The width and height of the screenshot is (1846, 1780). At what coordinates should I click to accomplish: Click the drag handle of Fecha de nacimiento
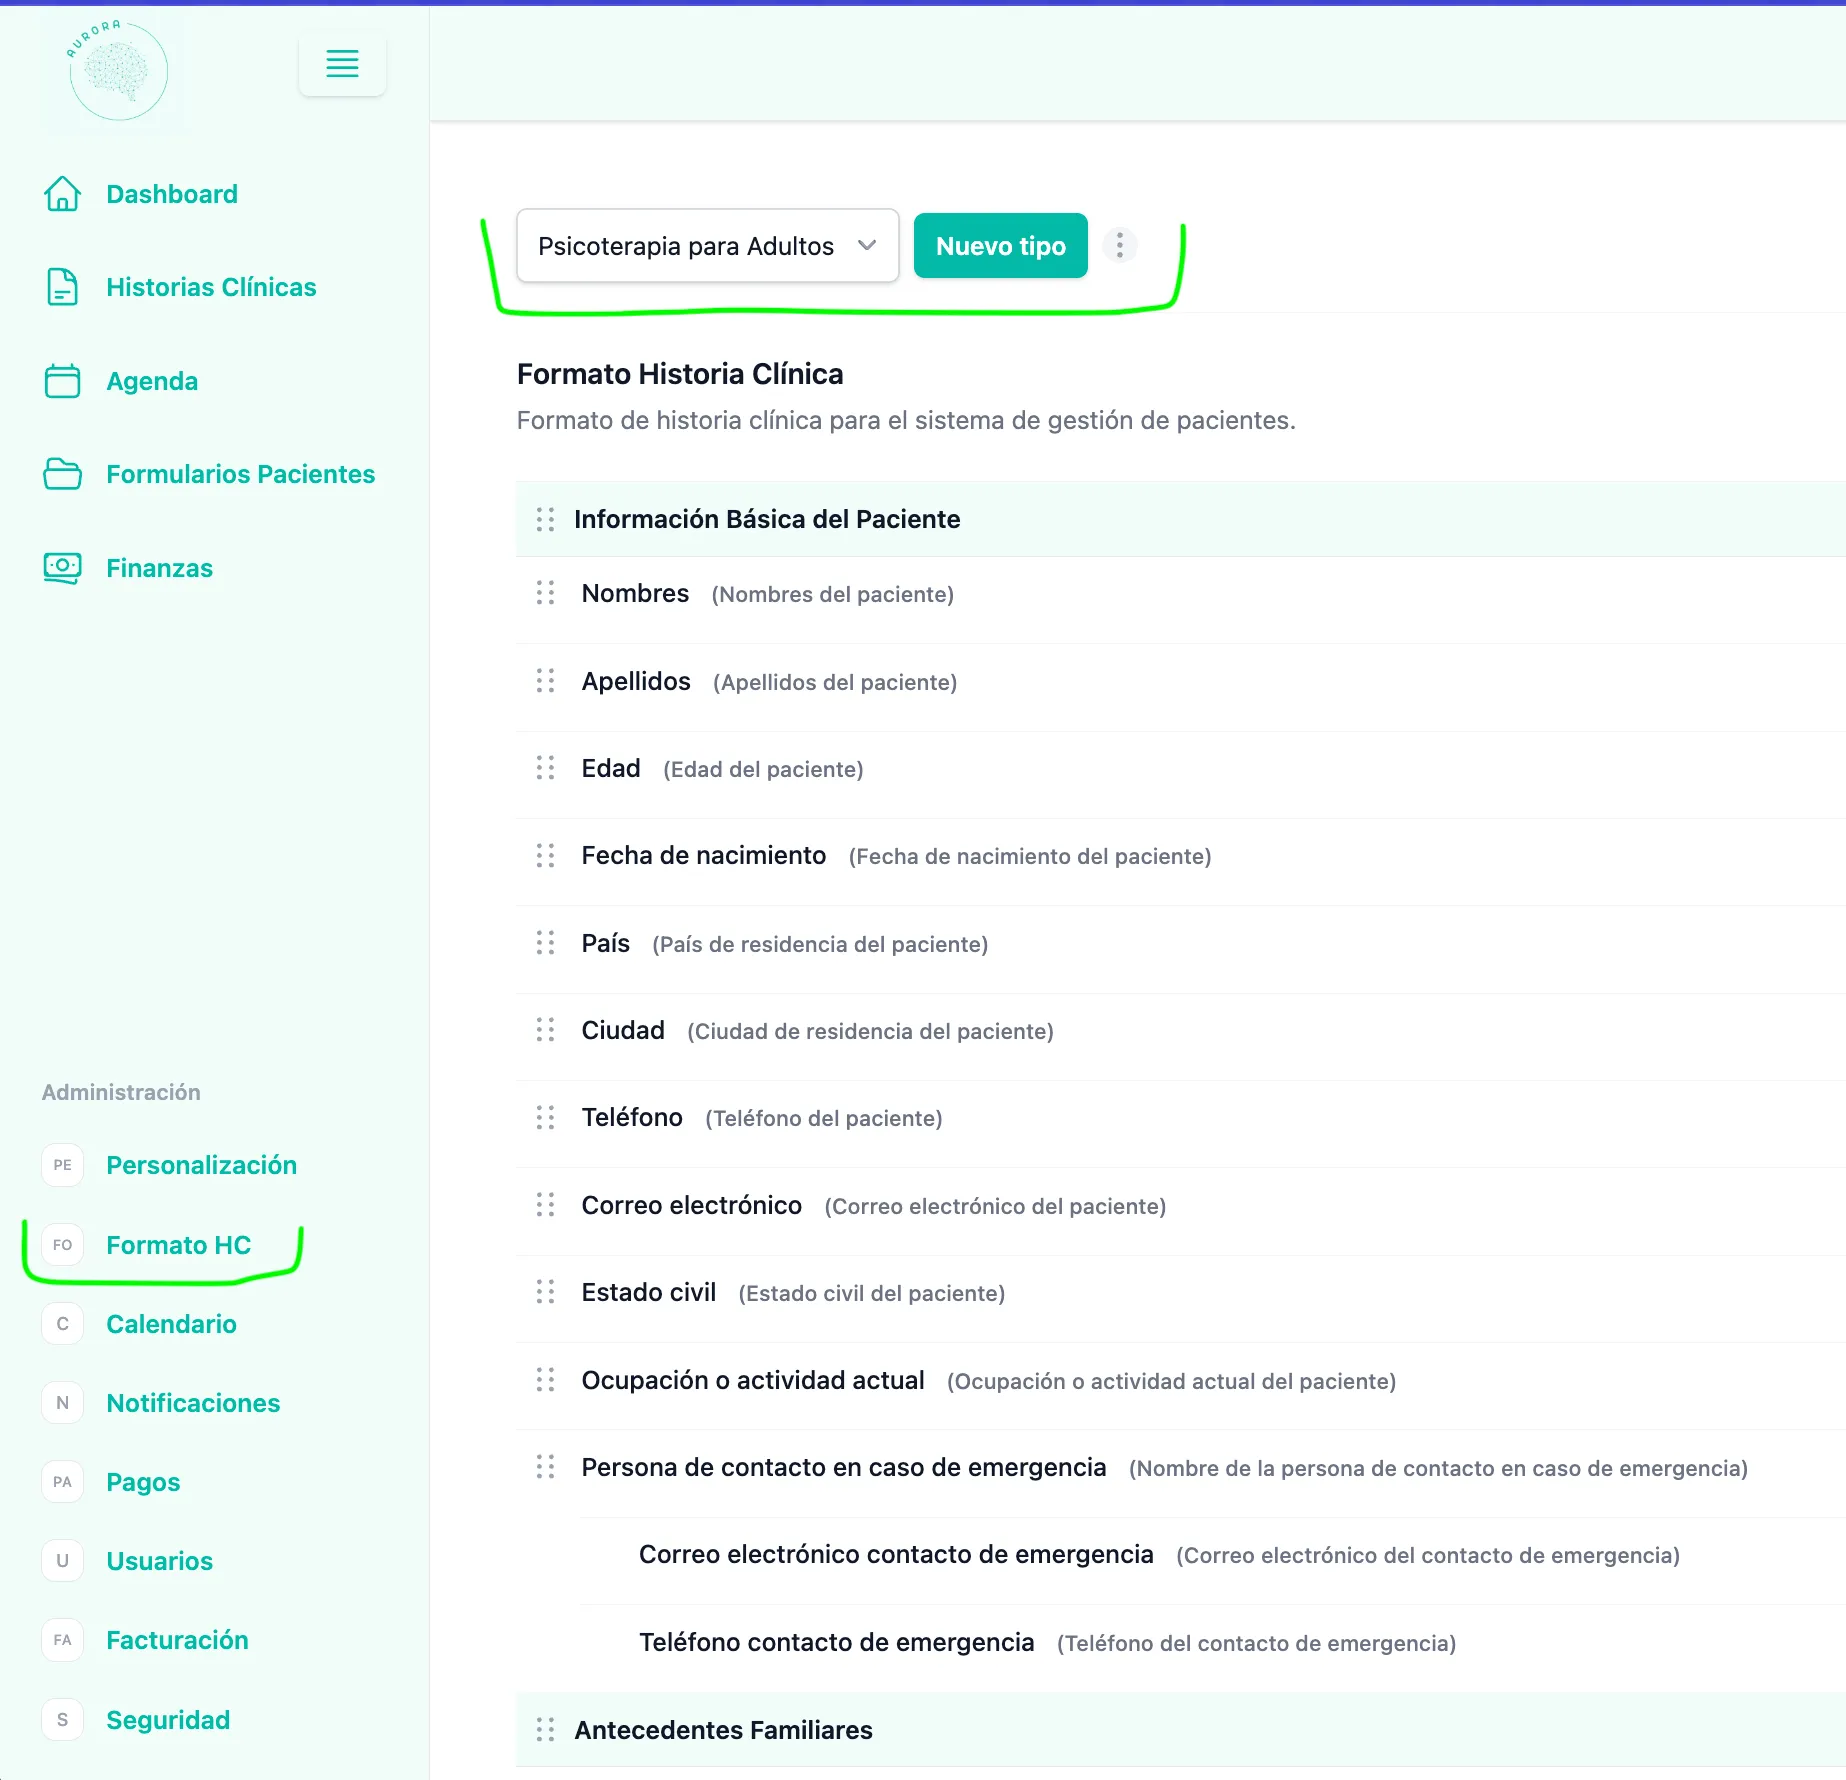pyautogui.click(x=545, y=855)
